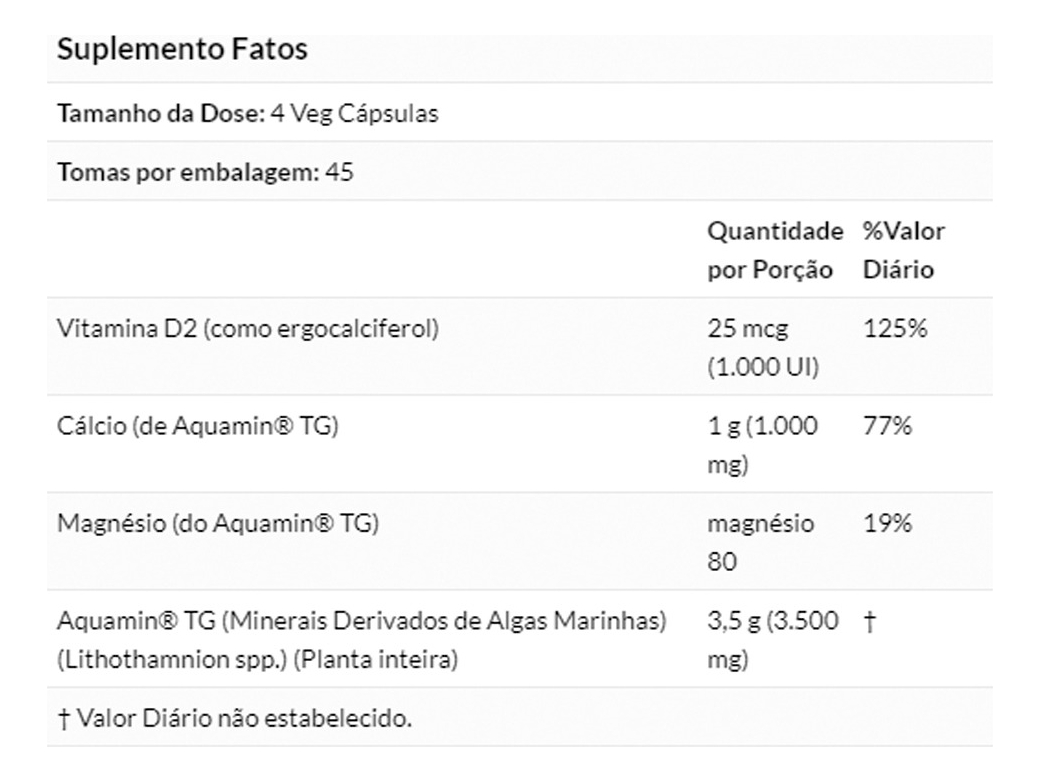1040x782 pixels.
Task: Click the 19% daily value
Action: click(888, 523)
